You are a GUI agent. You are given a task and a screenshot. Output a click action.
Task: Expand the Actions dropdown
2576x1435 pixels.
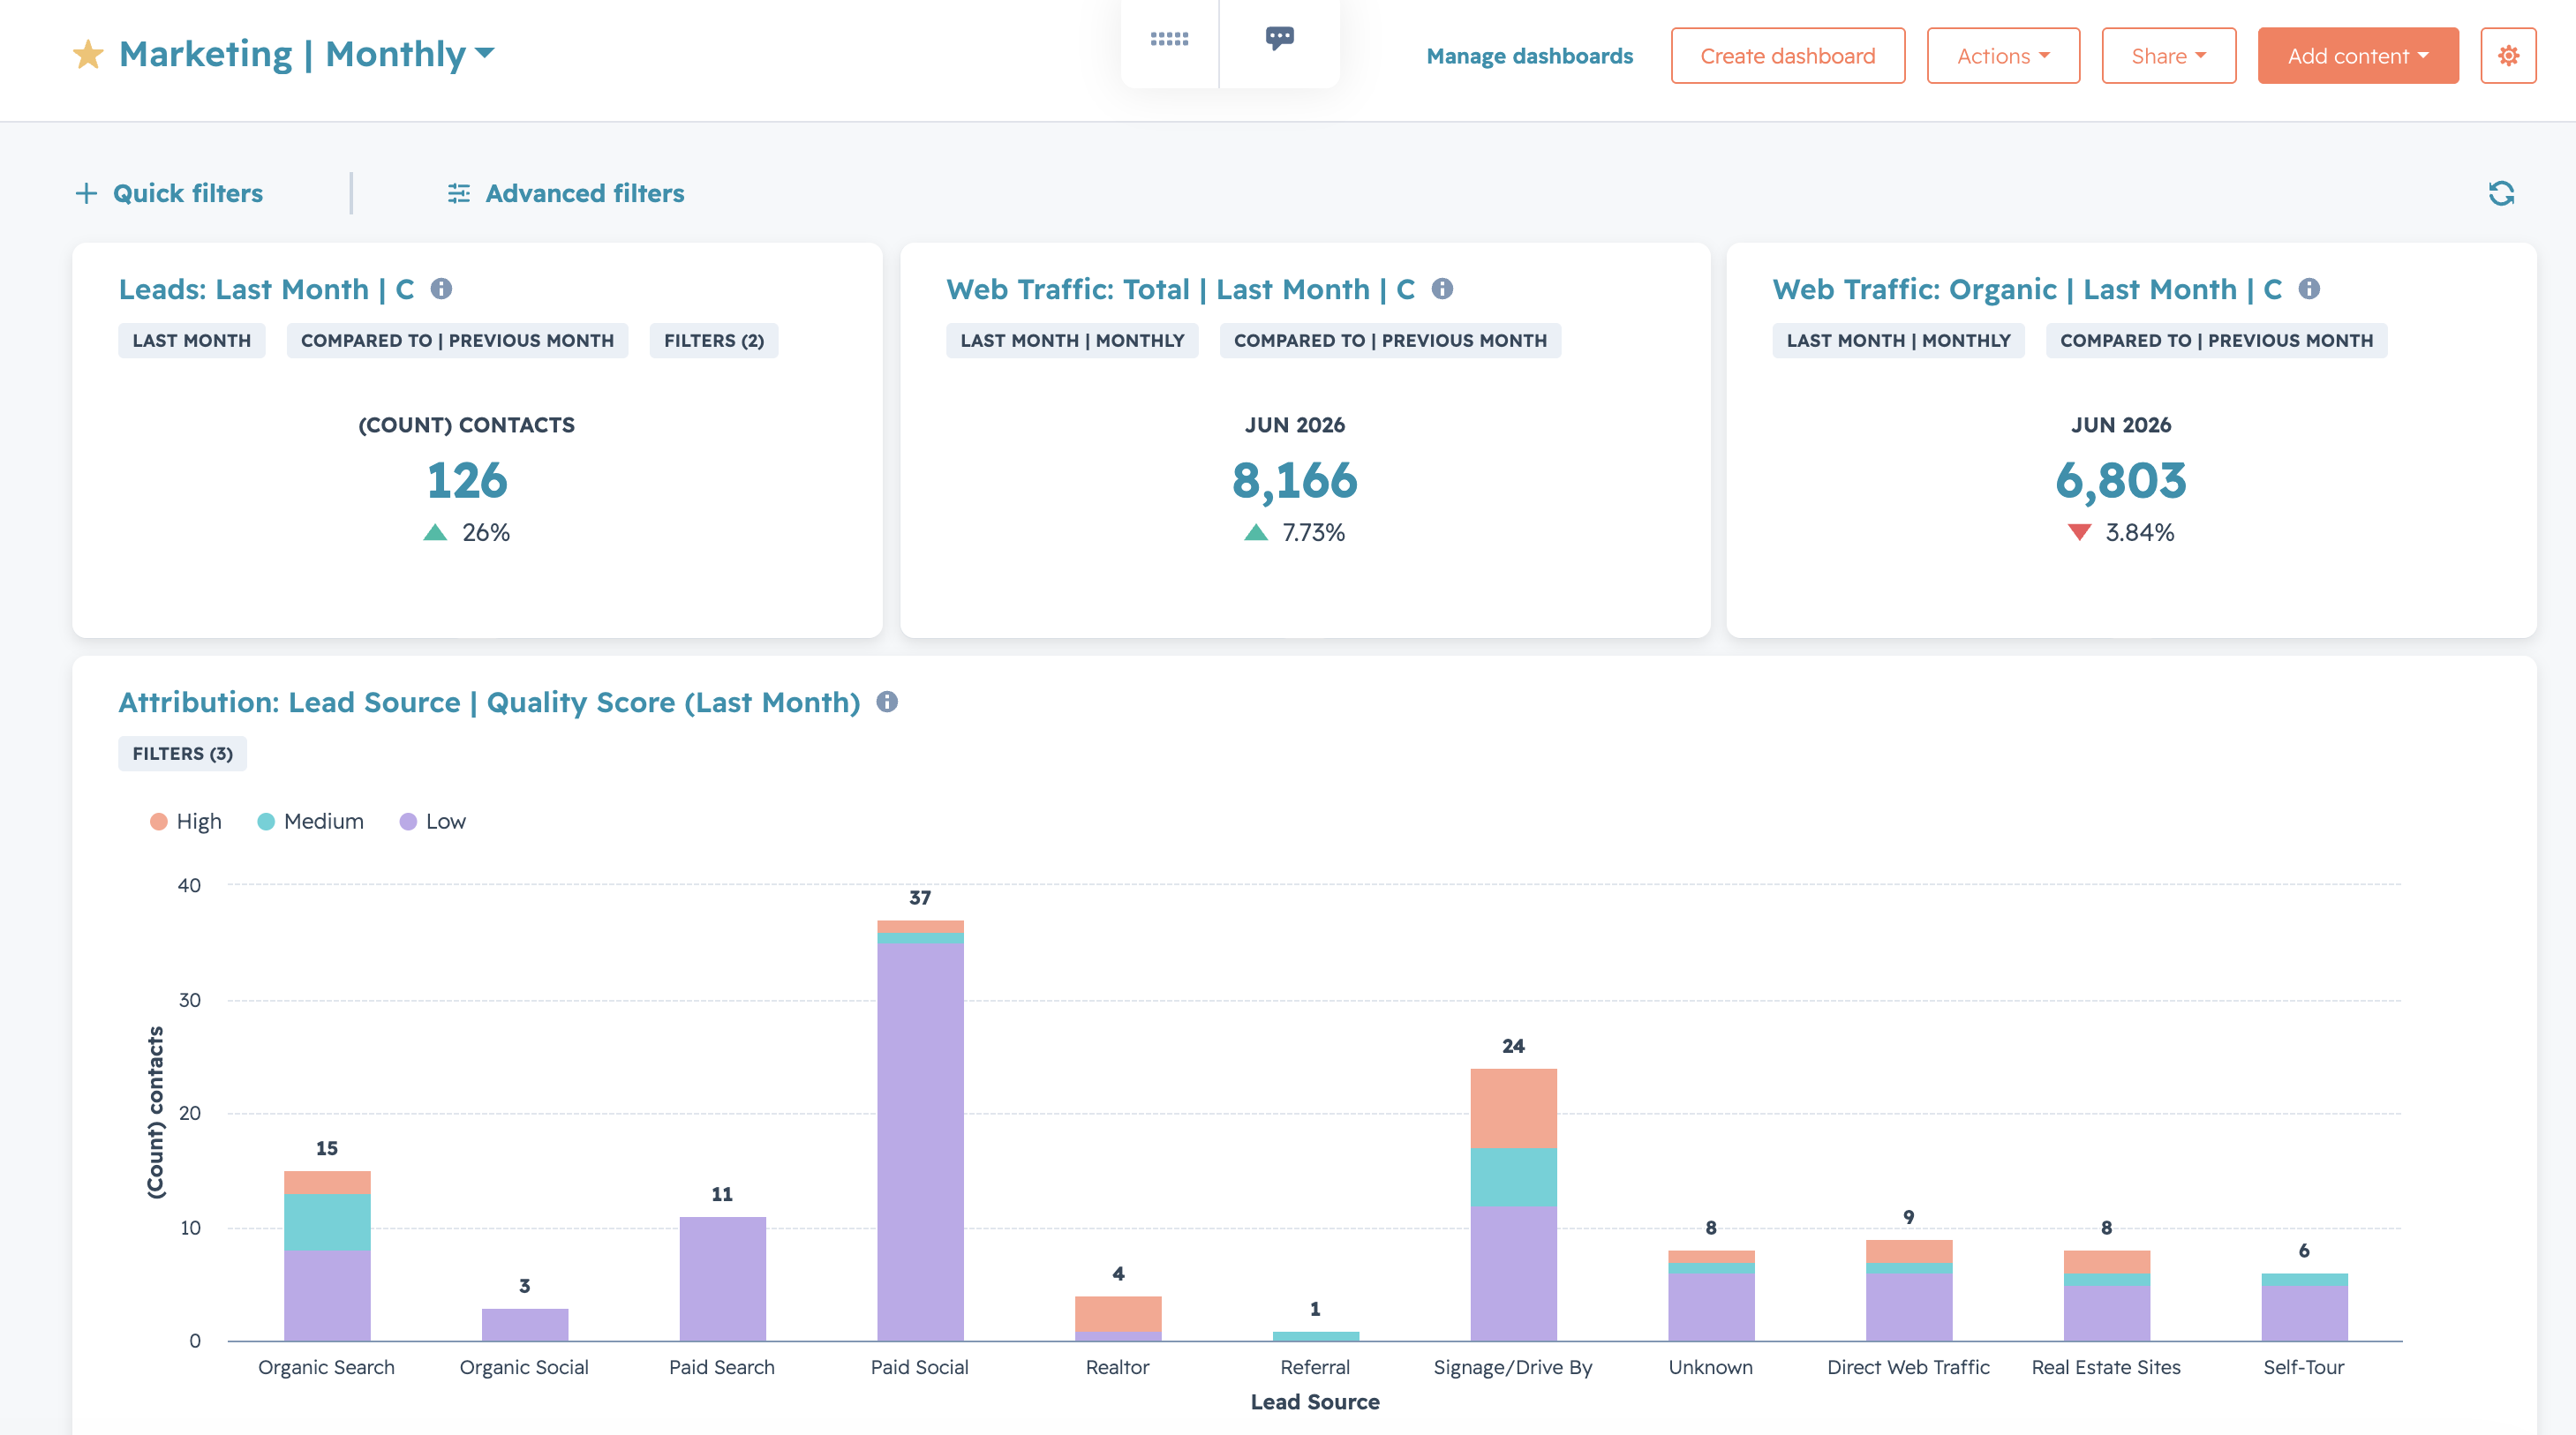point(2003,56)
